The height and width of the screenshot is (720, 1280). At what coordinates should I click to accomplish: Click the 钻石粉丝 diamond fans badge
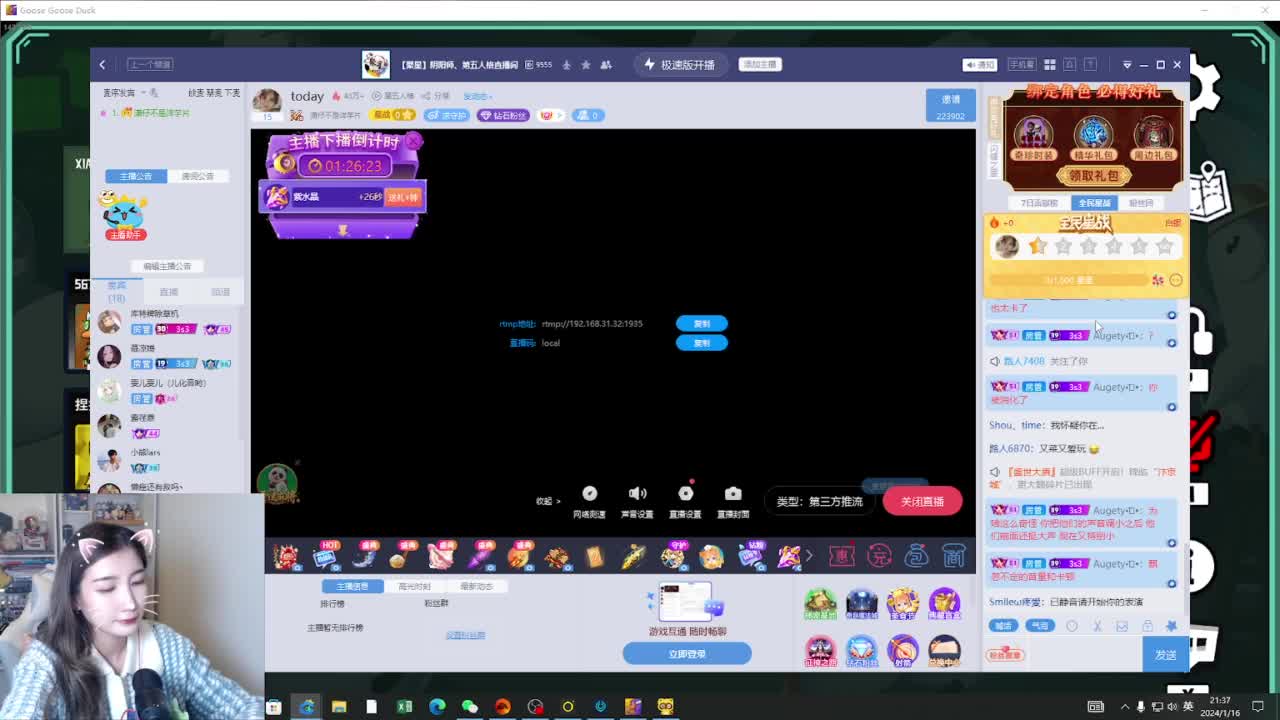(x=503, y=116)
